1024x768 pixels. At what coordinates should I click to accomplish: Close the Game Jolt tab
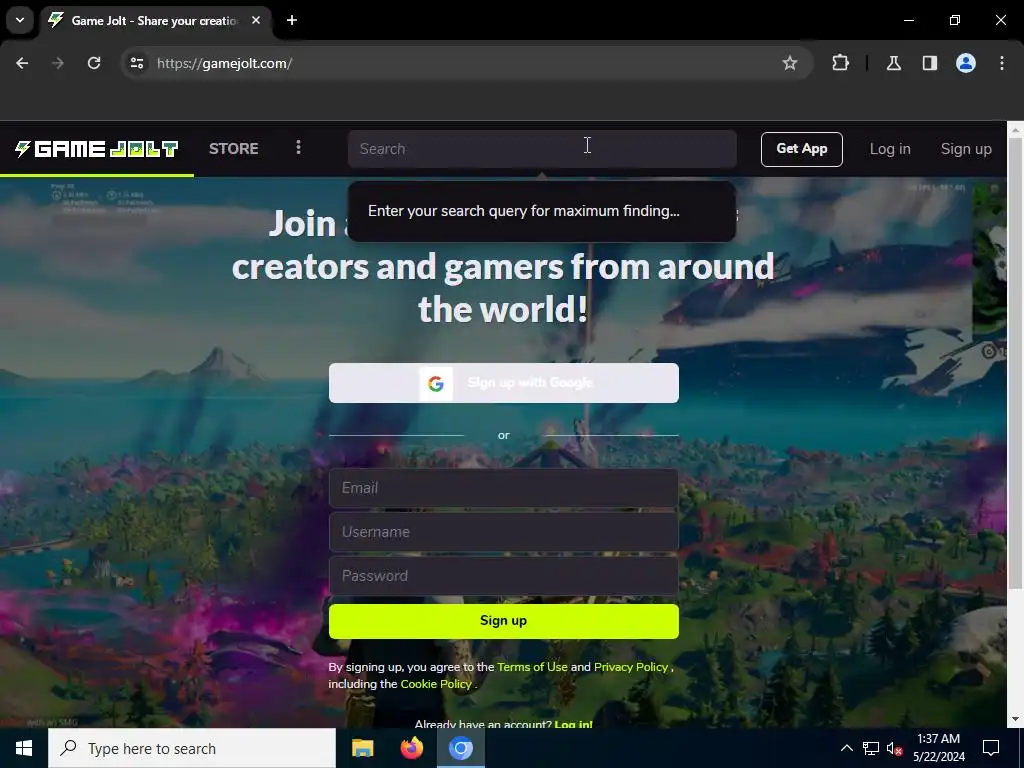tap(256, 20)
